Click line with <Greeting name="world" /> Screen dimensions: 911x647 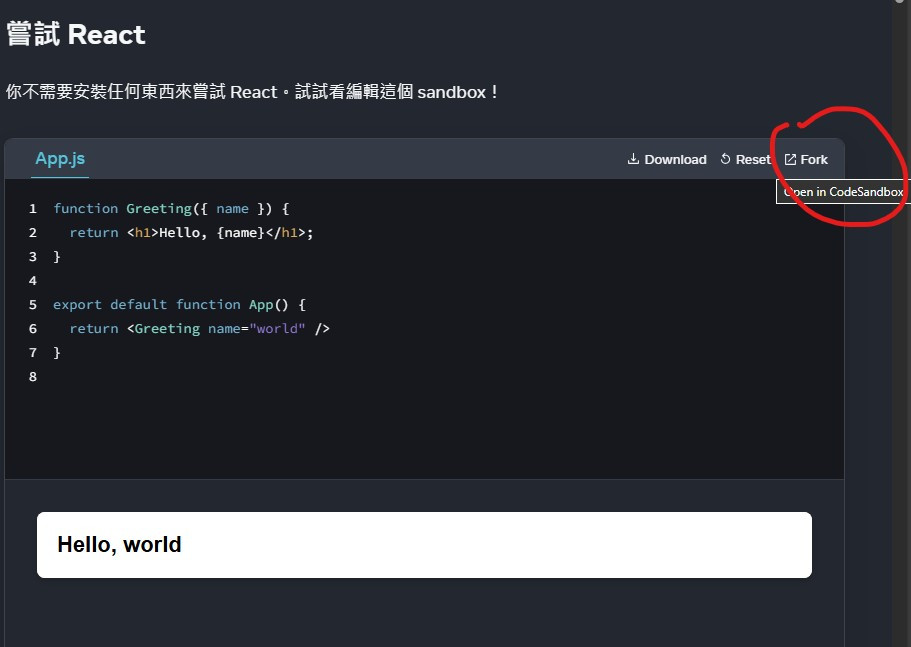(199, 329)
